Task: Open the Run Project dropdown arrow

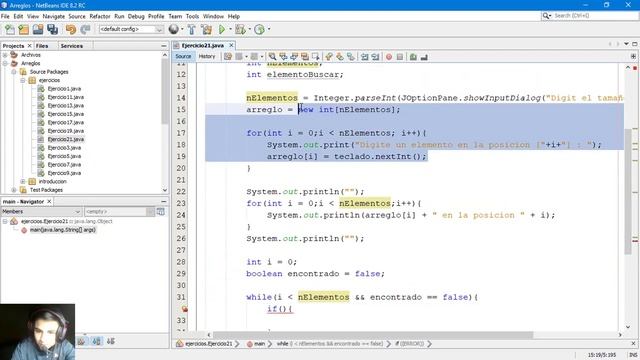Action: click(x=230, y=29)
